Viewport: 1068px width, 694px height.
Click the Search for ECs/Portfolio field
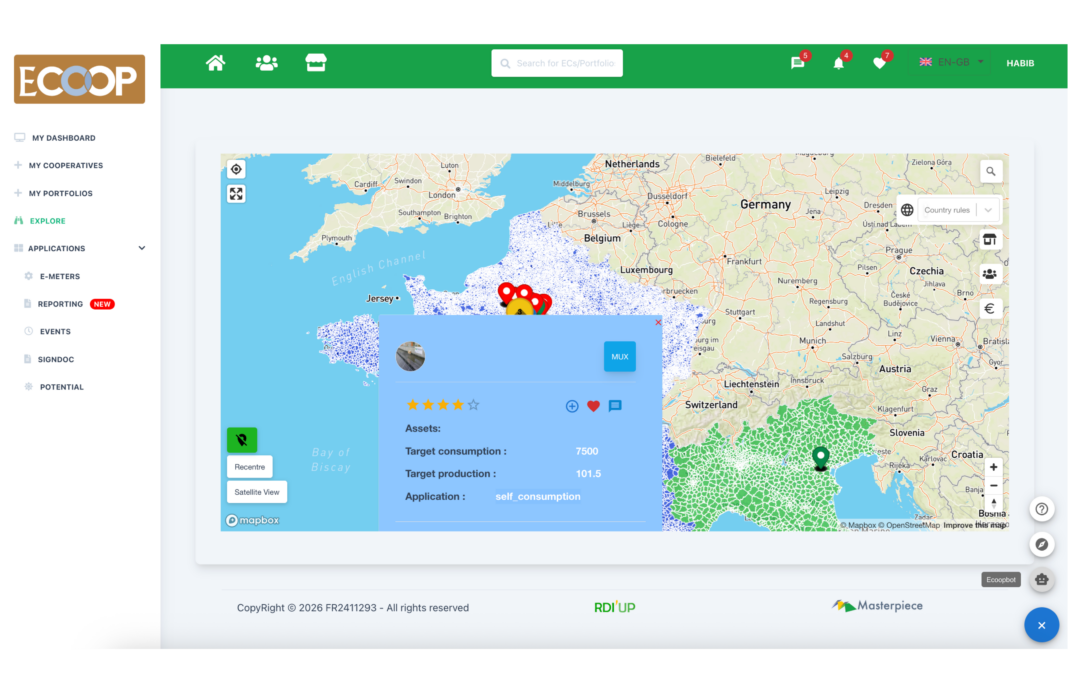(x=557, y=63)
